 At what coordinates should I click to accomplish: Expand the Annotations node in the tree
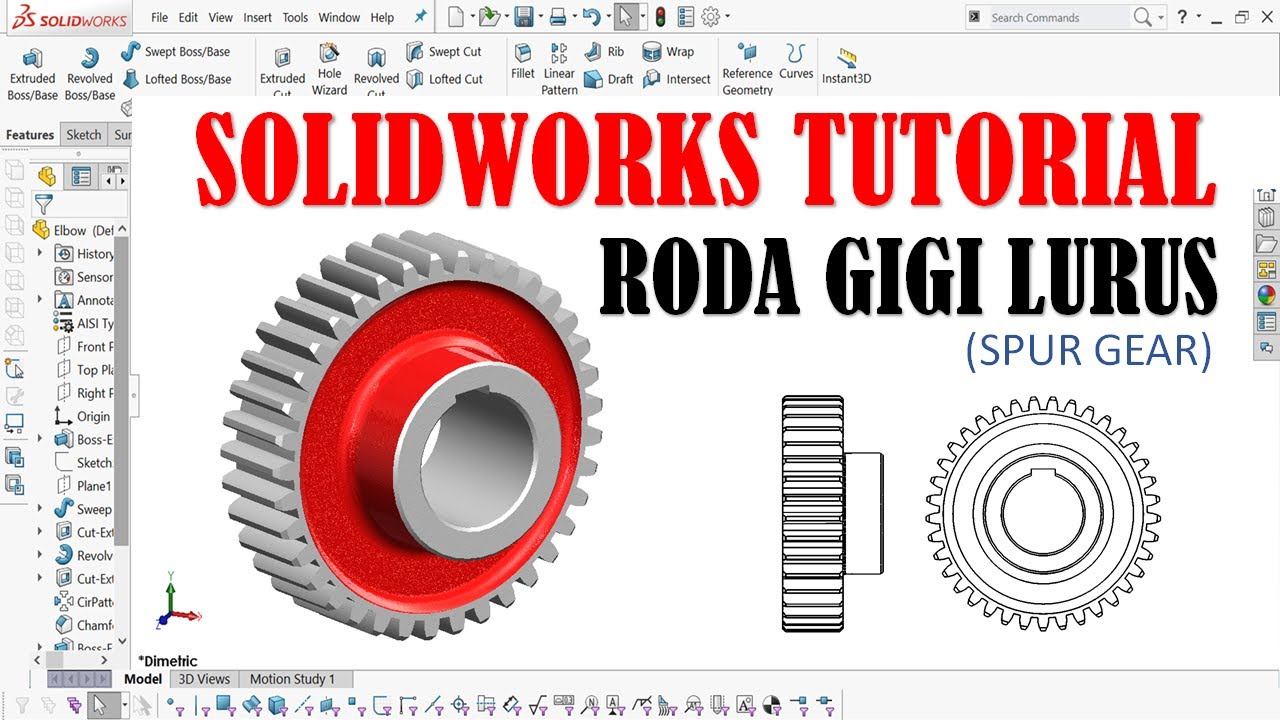click(x=40, y=299)
